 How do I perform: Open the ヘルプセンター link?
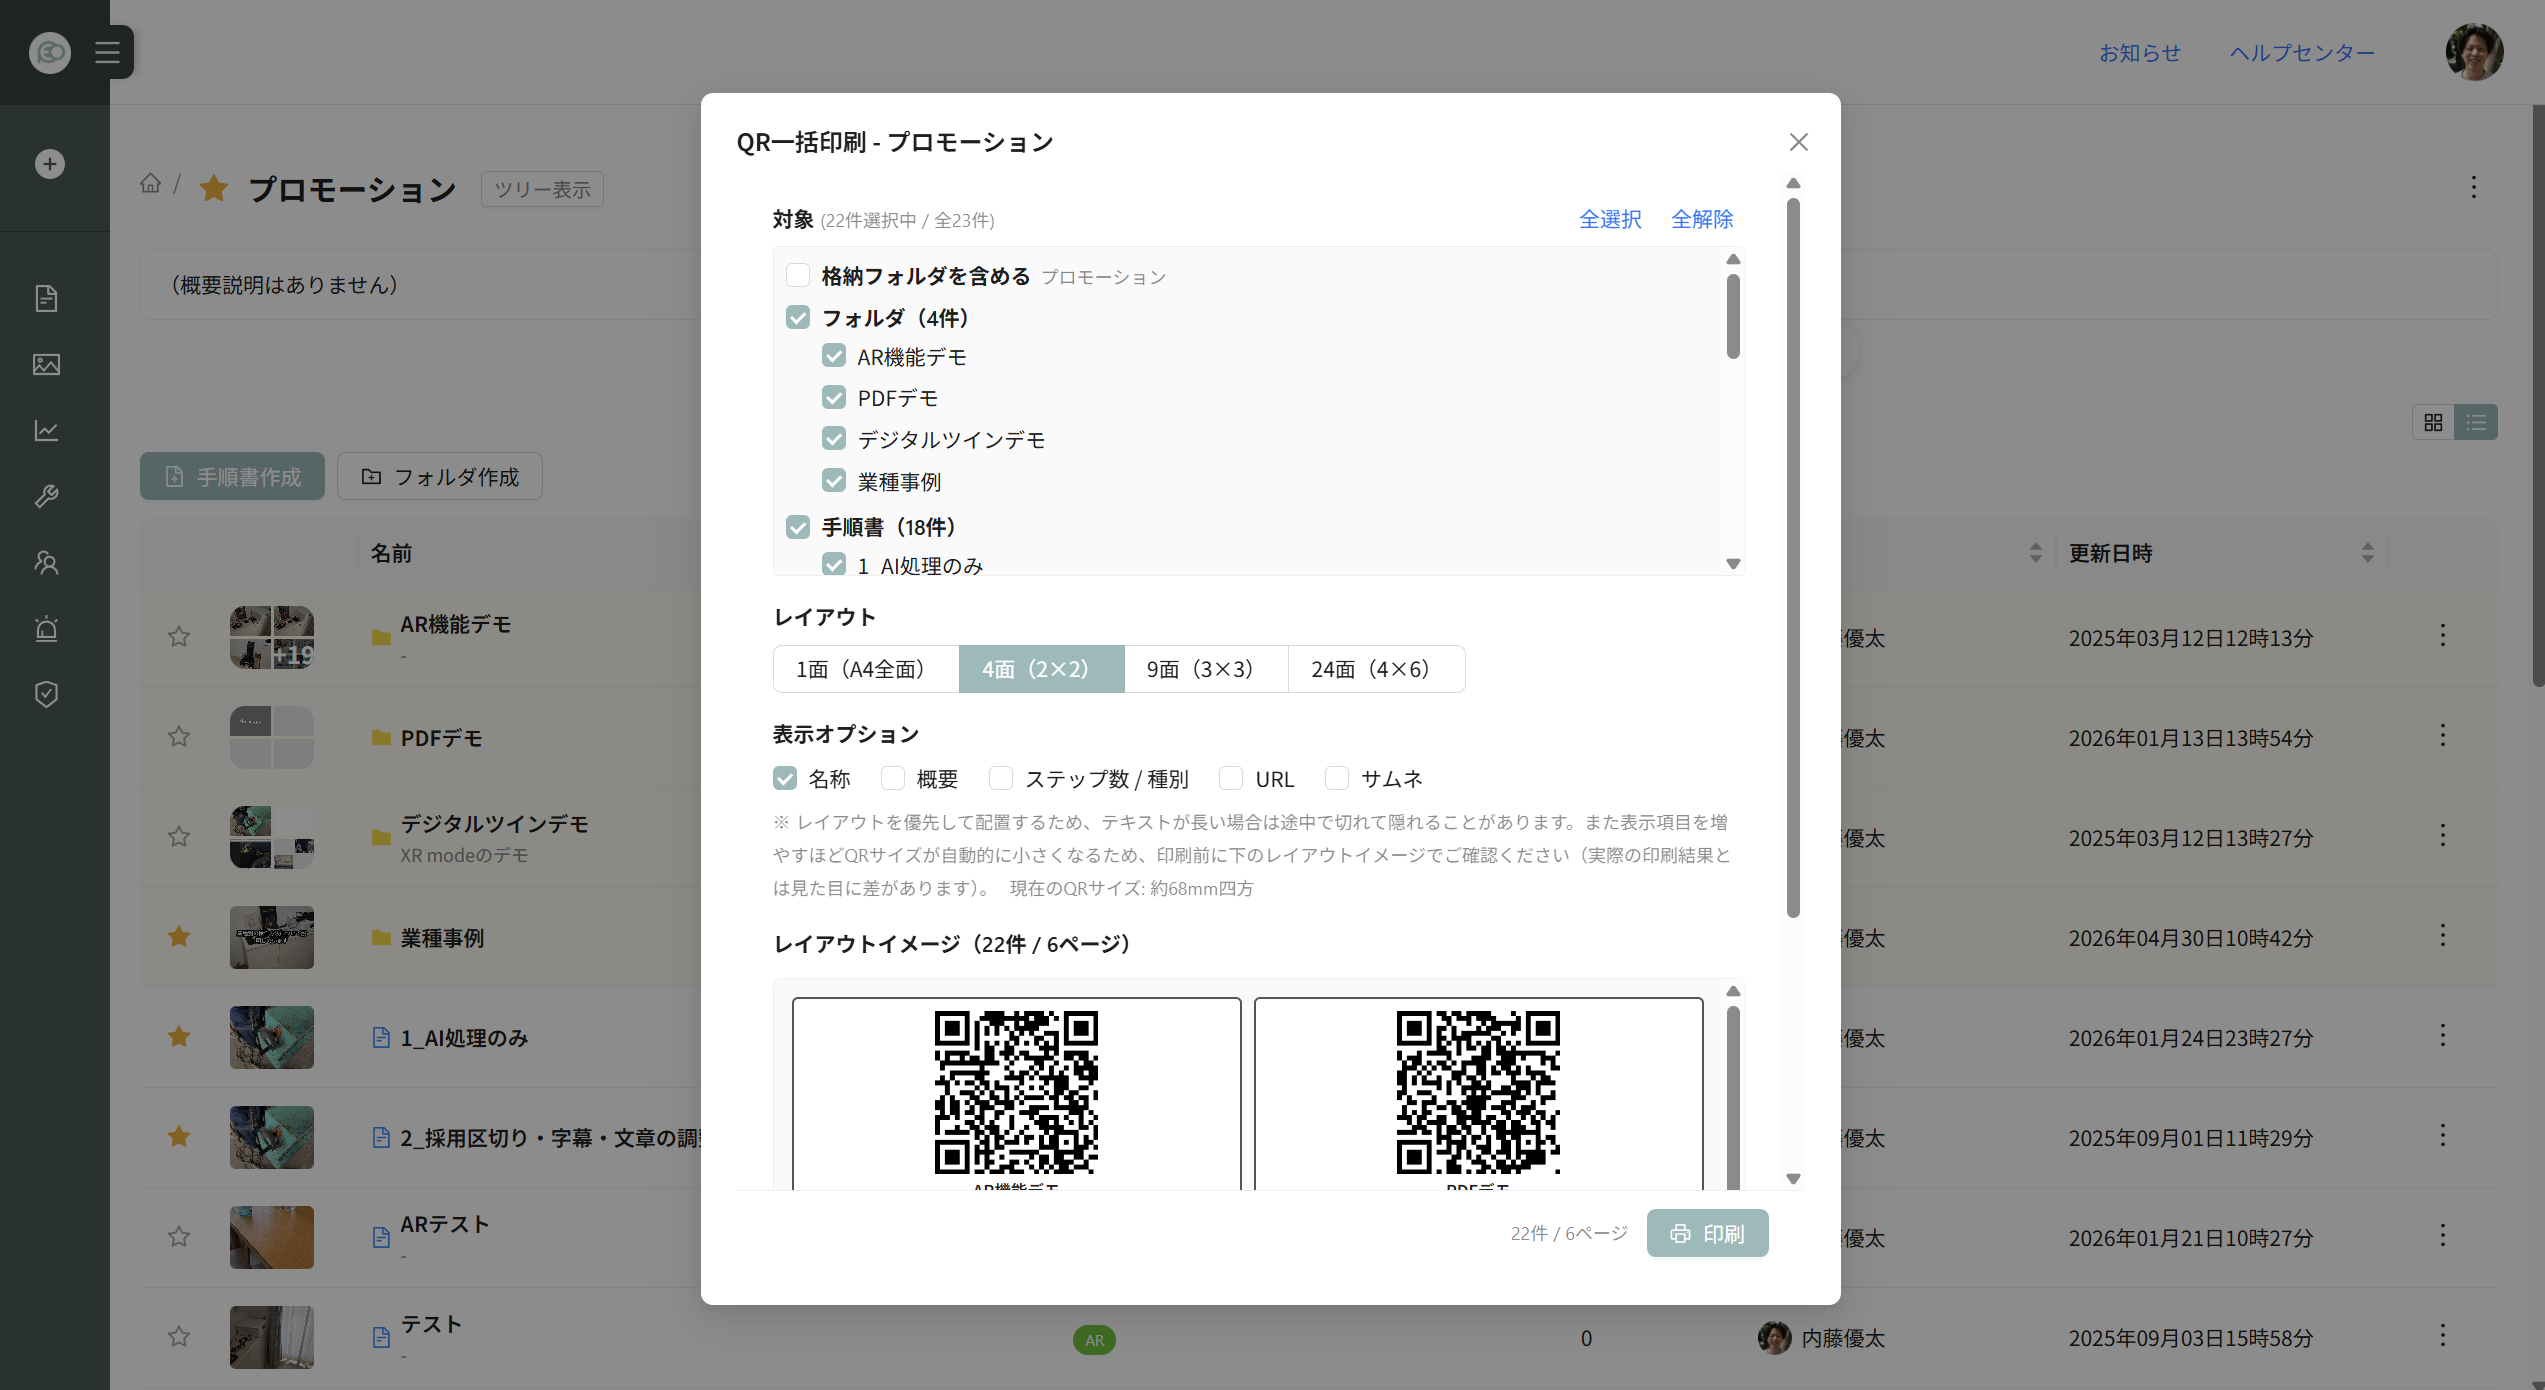point(2302,53)
